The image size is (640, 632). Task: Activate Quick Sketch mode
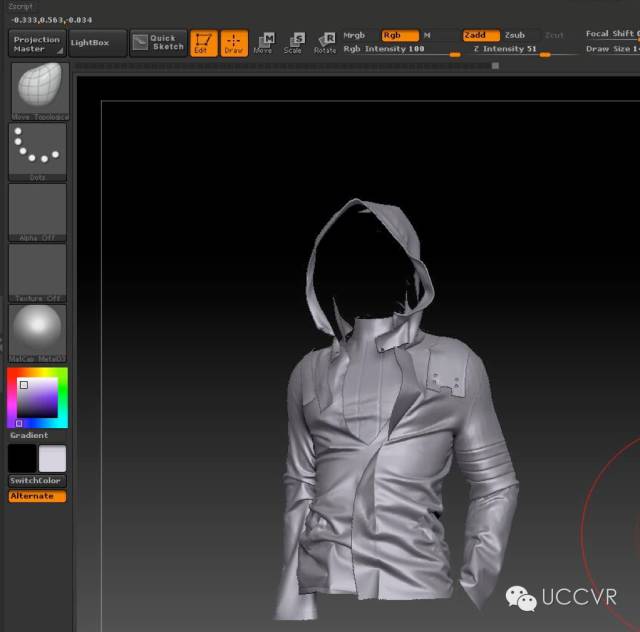[x=158, y=43]
